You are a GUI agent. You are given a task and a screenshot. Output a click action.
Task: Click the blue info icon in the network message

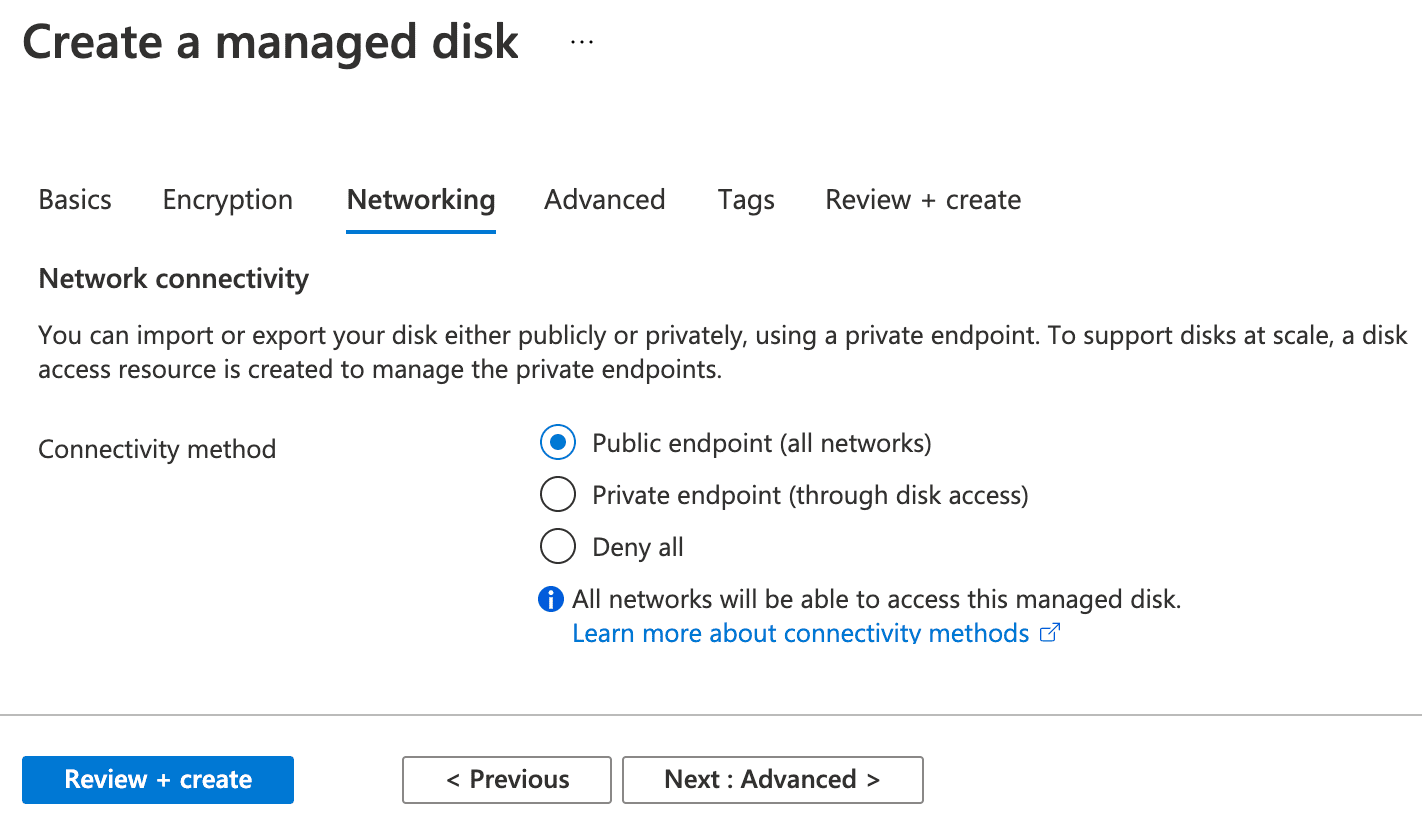click(x=550, y=598)
